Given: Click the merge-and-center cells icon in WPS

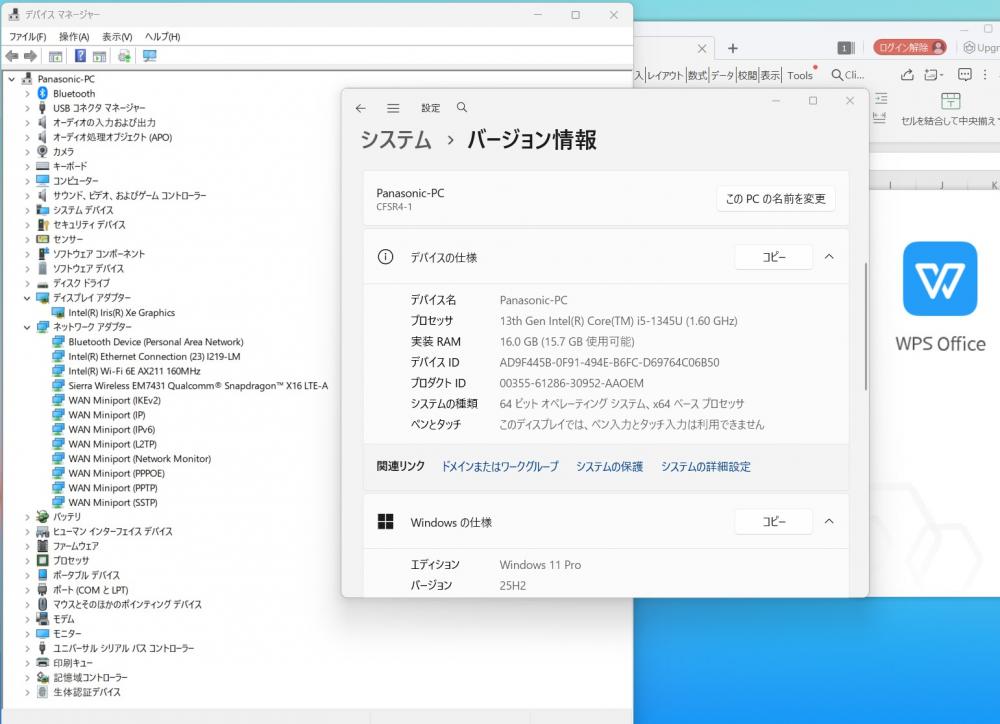Looking at the screenshot, I should [x=950, y=100].
